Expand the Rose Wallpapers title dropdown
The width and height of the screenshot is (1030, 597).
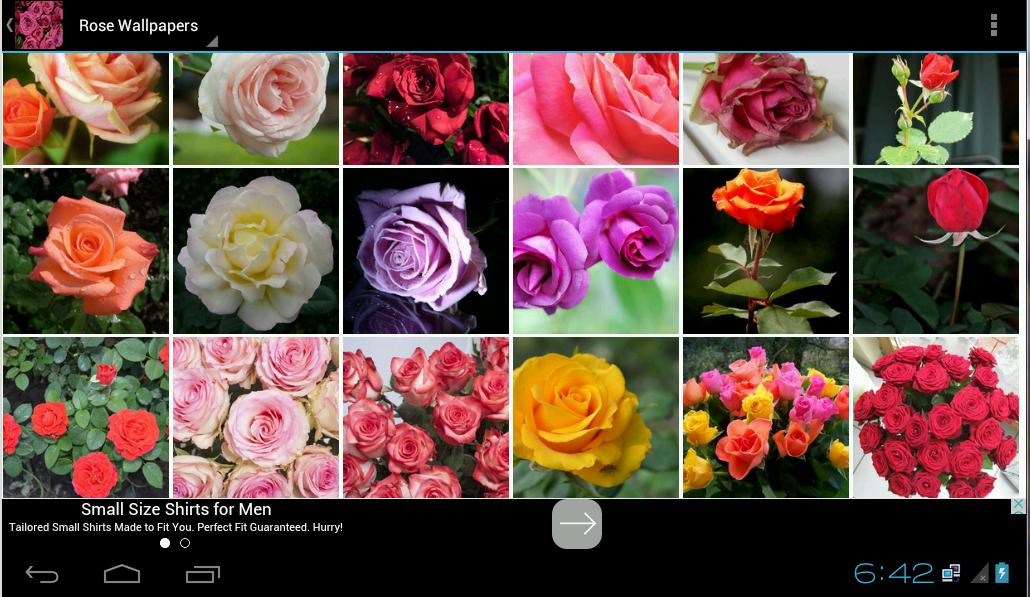pyautogui.click(x=212, y=41)
